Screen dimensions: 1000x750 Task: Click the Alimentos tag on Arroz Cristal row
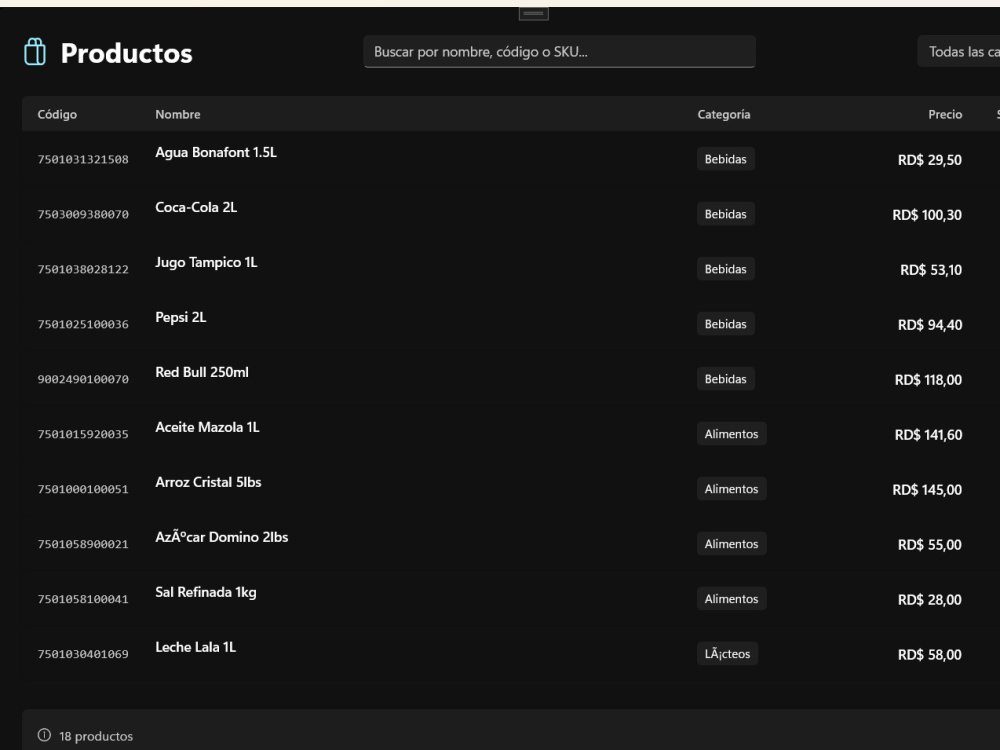pyautogui.click(x=732, y=489)
